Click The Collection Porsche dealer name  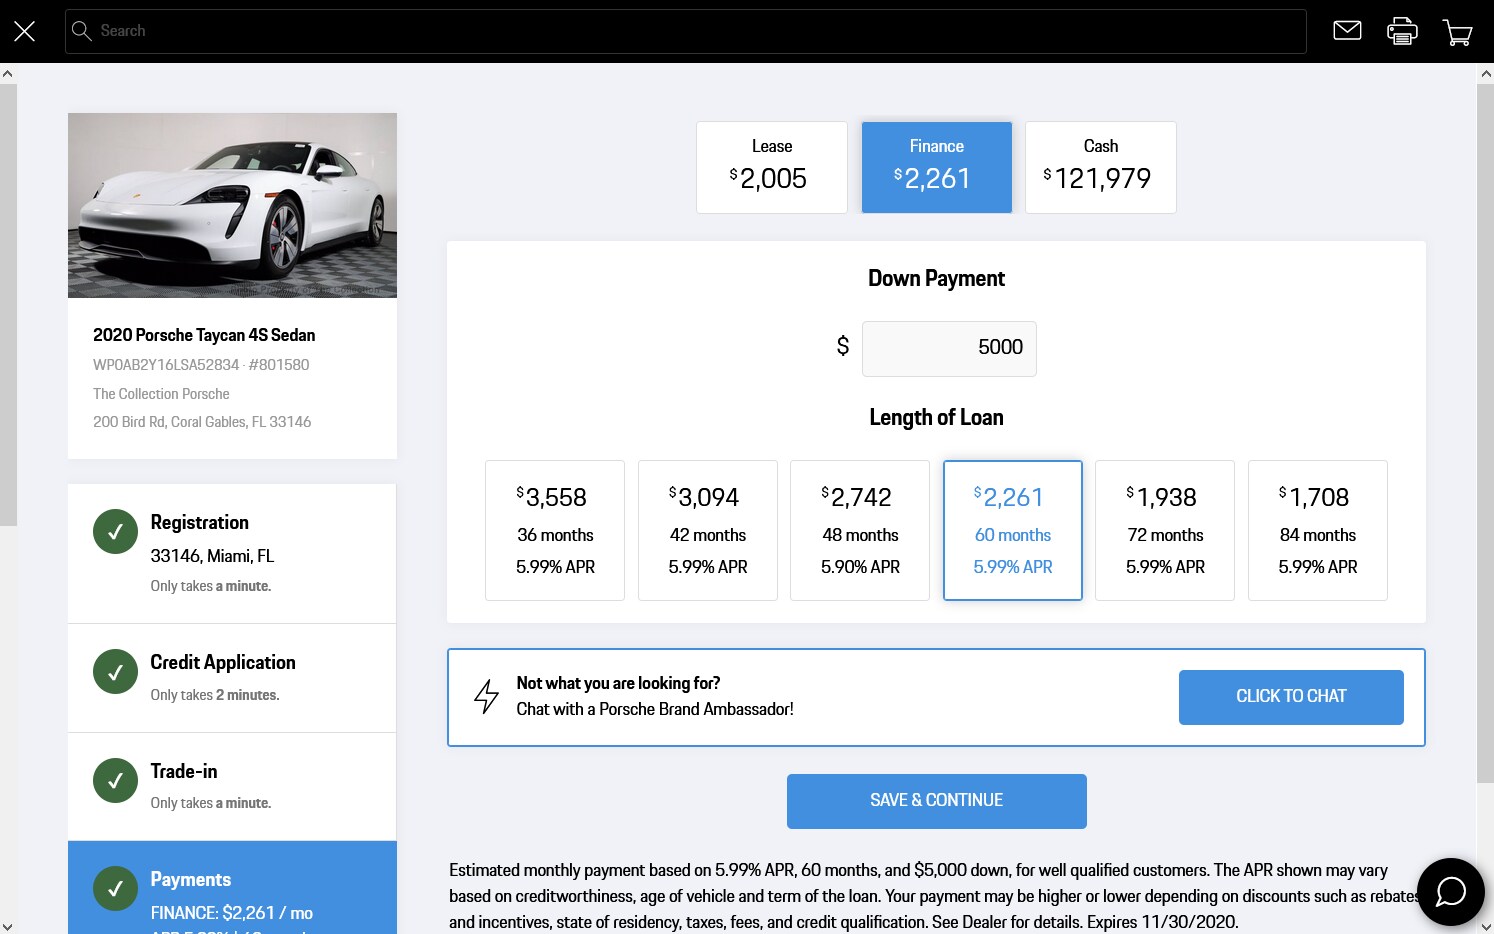coord(161,394)
